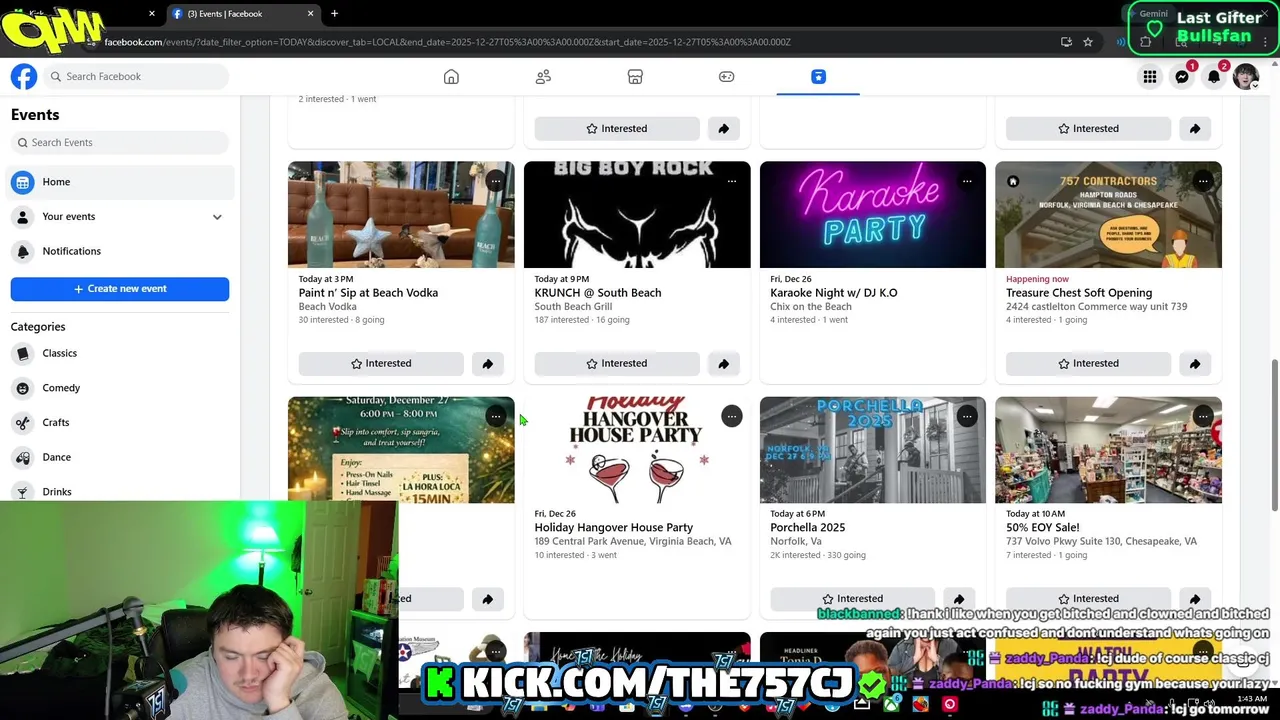Open the account profile picture menu

tap(1246, 77)
